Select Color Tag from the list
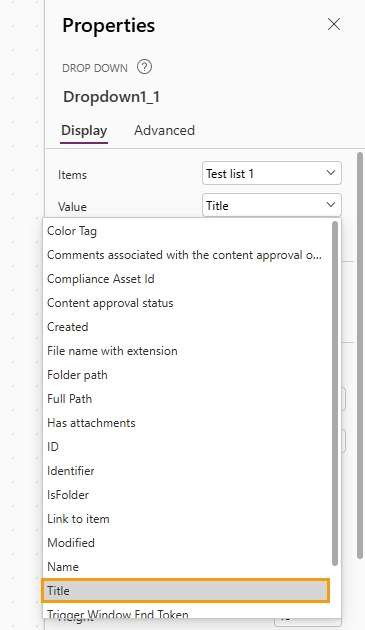The width and height of the screenshot is (365, 630). (x=187, y=231)
